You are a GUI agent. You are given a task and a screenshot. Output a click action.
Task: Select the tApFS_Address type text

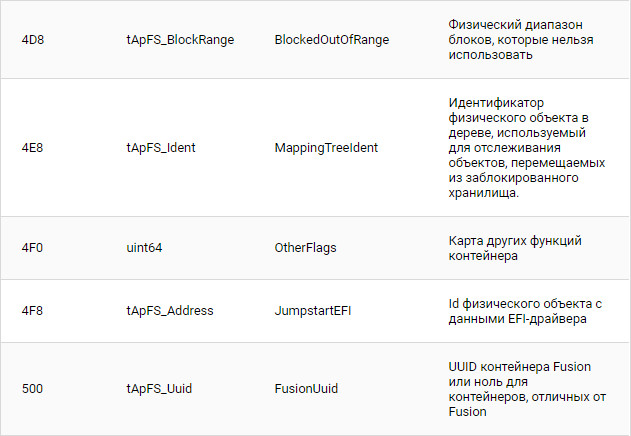pos(170,311)
